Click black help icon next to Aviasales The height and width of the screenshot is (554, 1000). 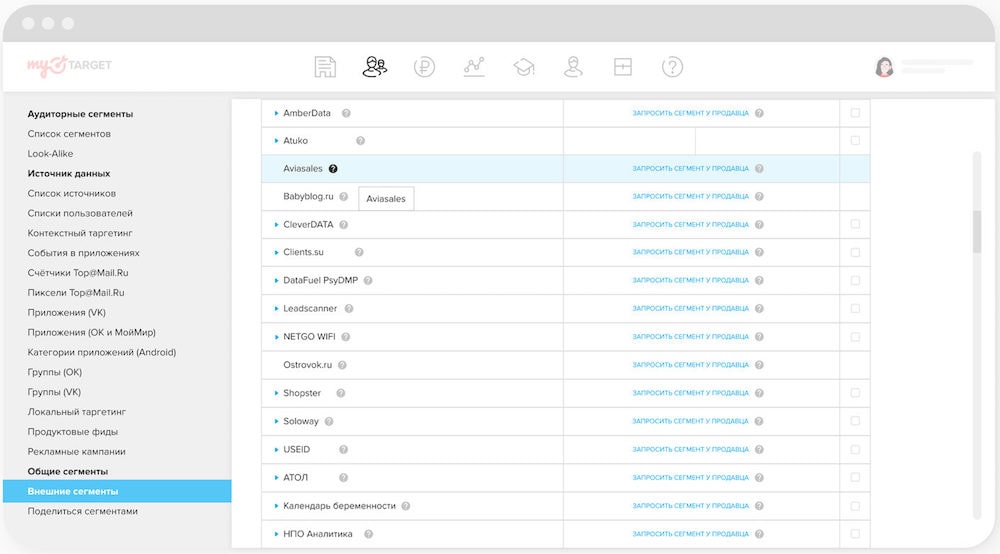333,169
